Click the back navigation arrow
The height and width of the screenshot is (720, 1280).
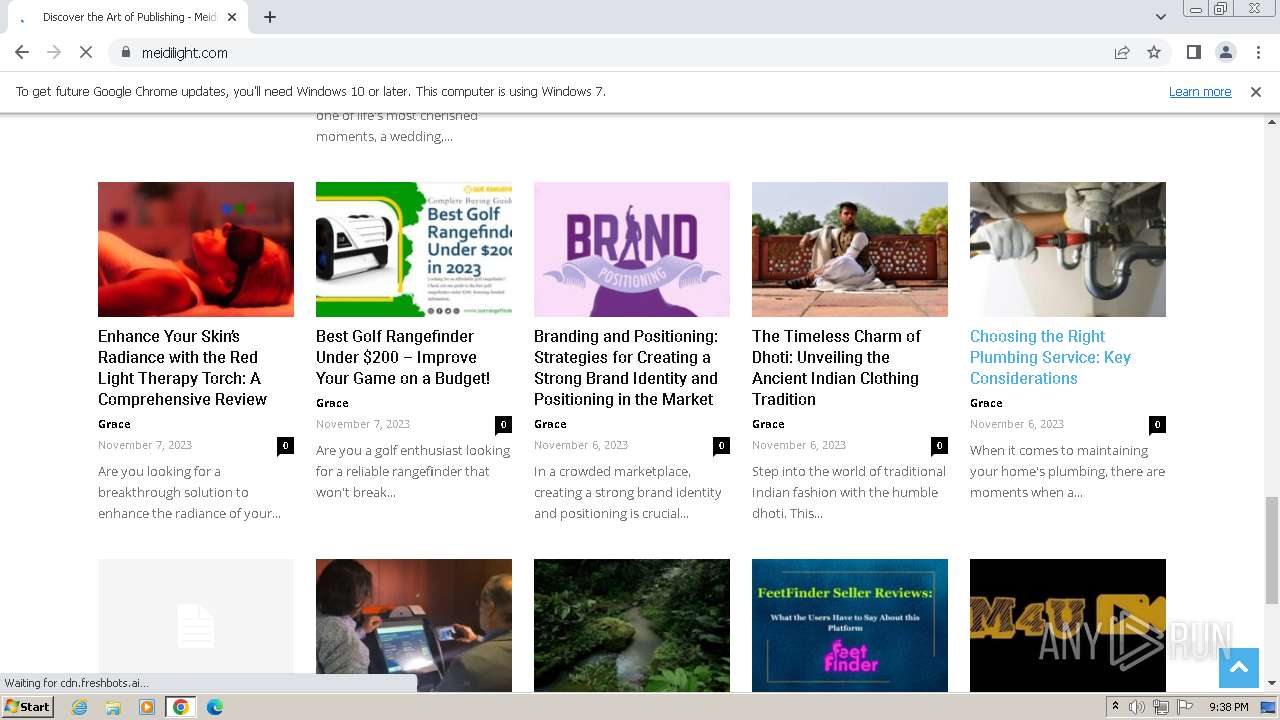[22, 53]
